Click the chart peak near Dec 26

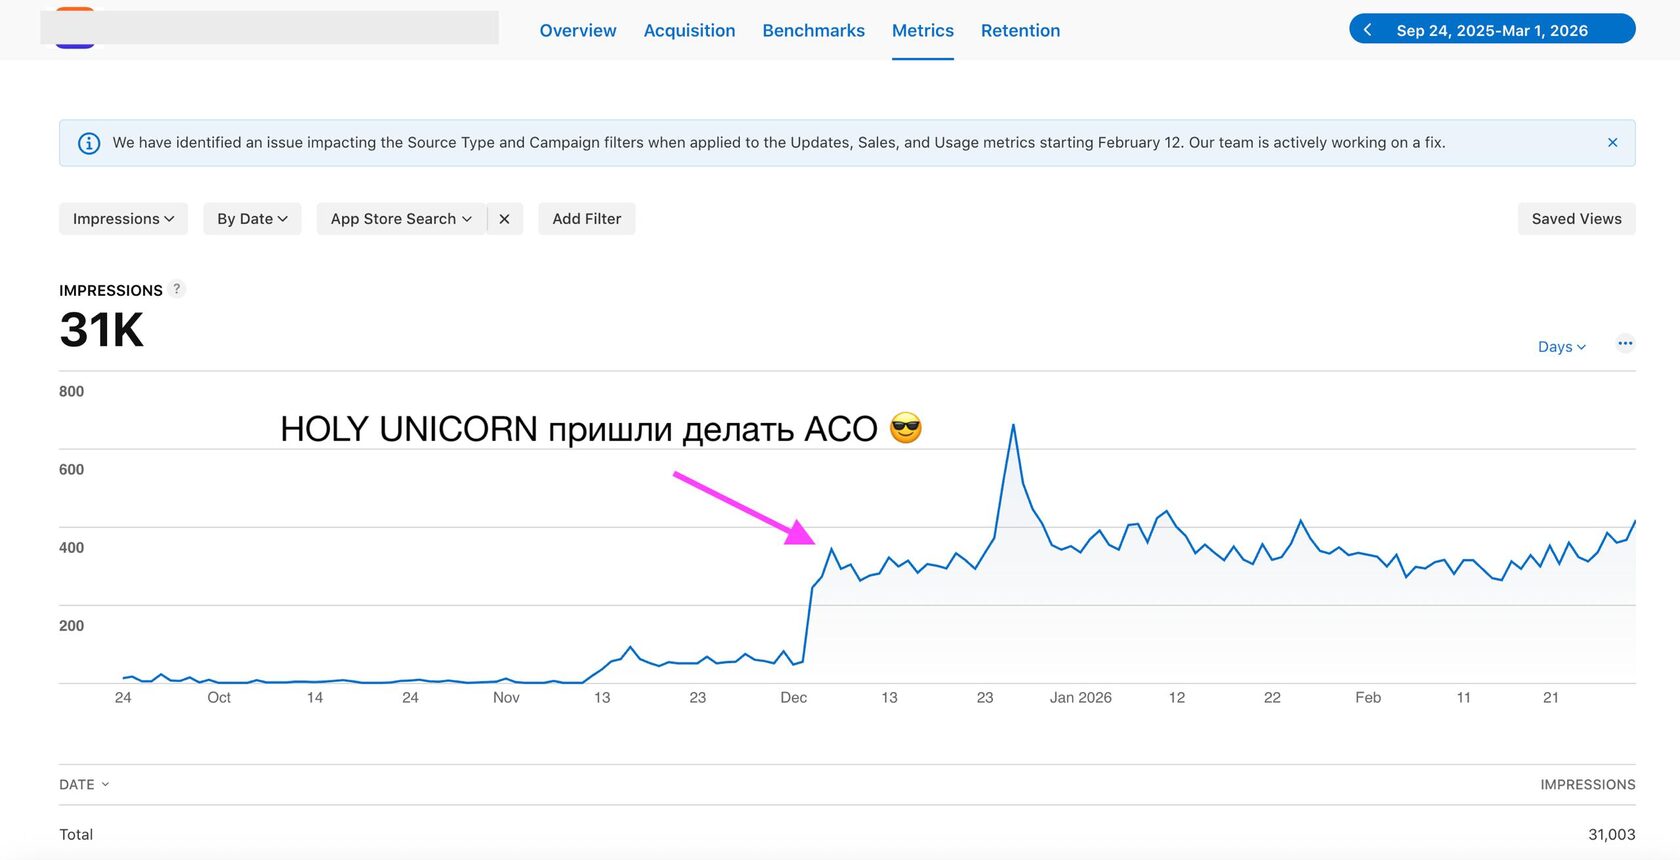tap(1013, 425)
